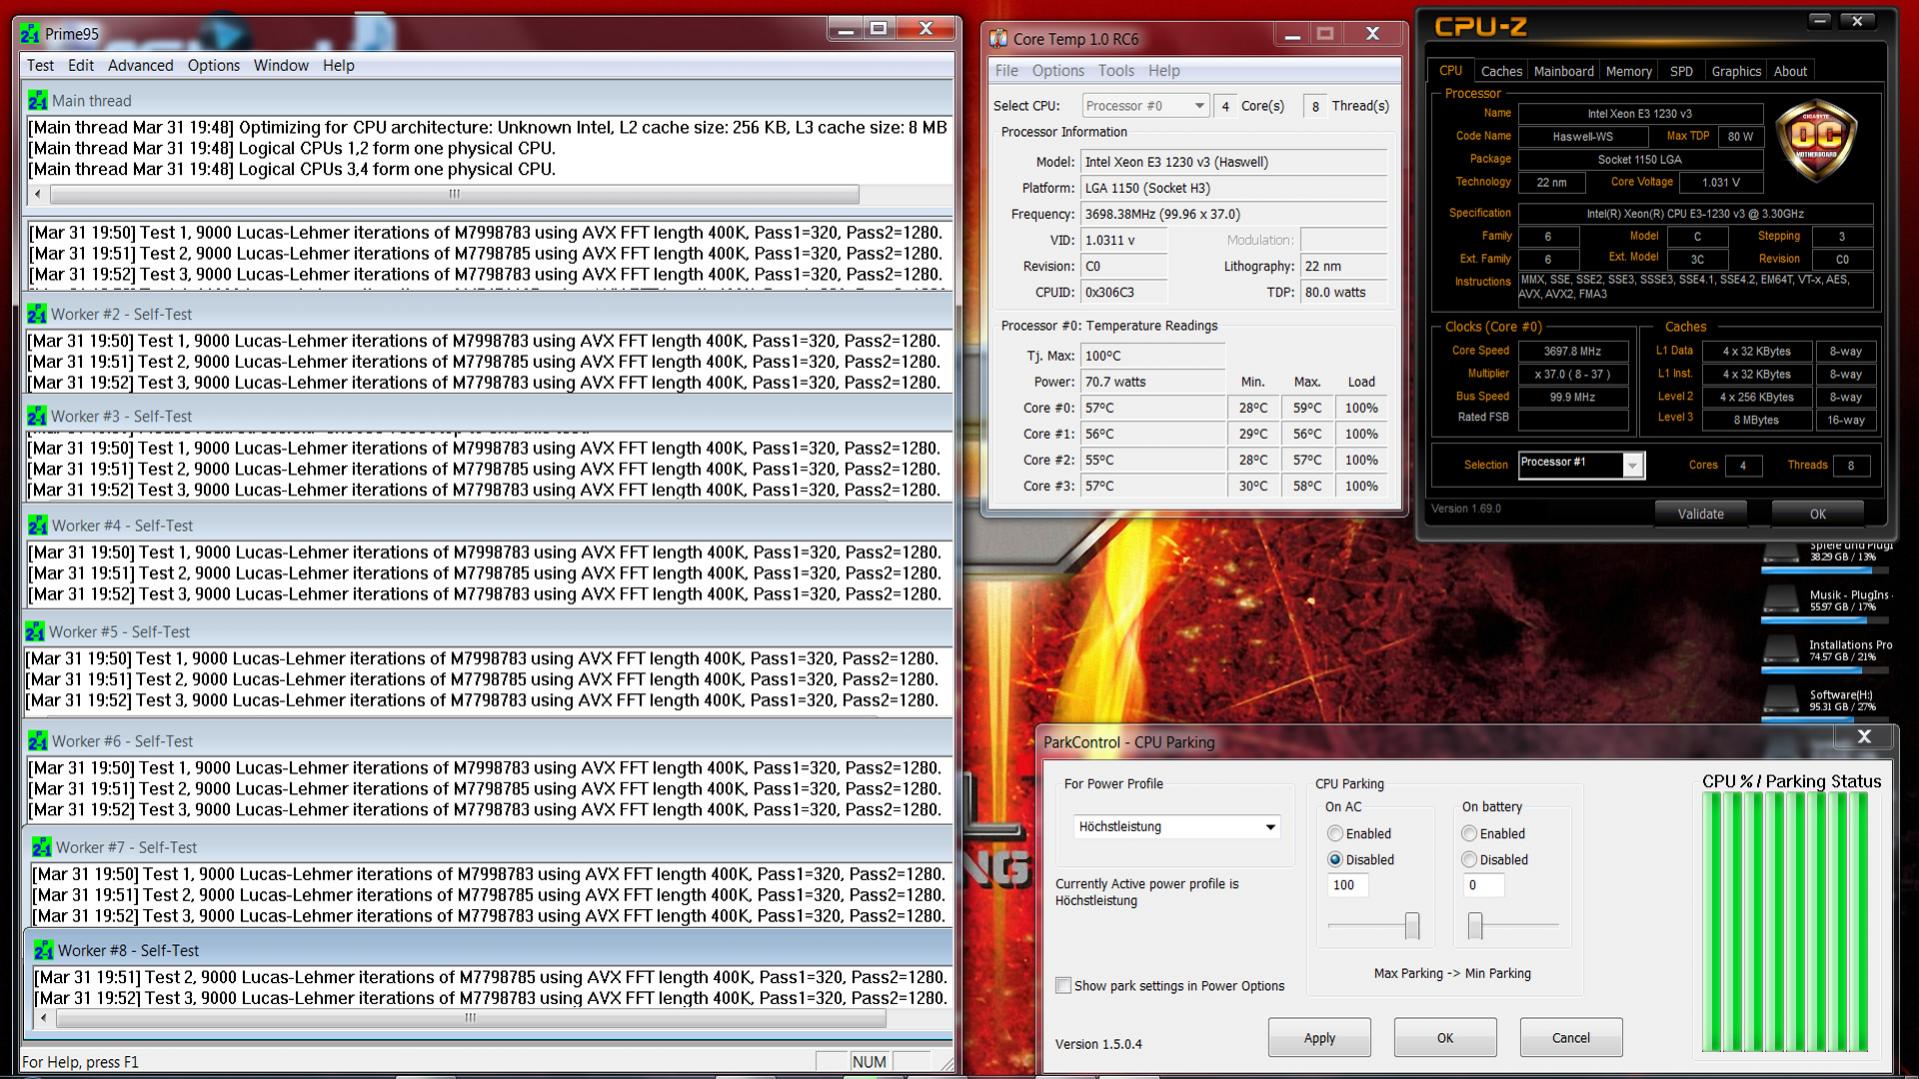Click the Gigabyte OC badge in CPU-Z

1816,140
